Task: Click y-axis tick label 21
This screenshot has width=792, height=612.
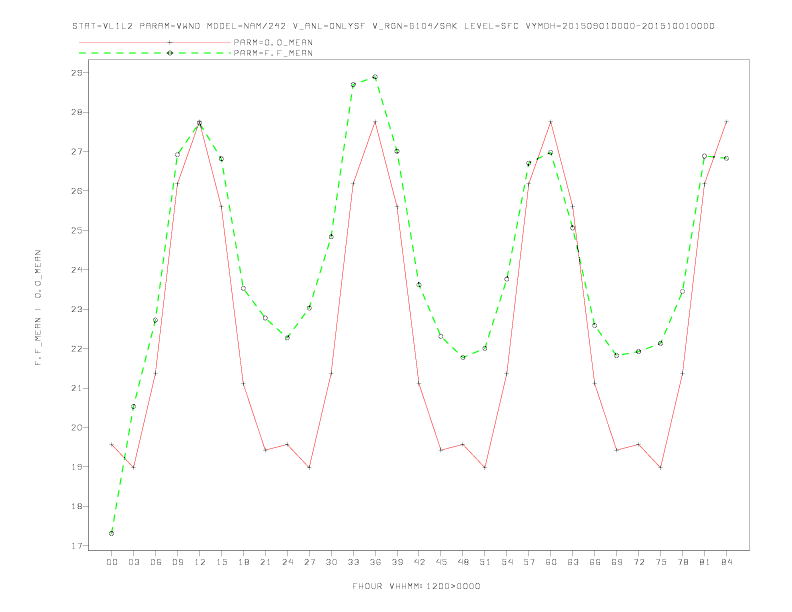Action: coord(77,388)
